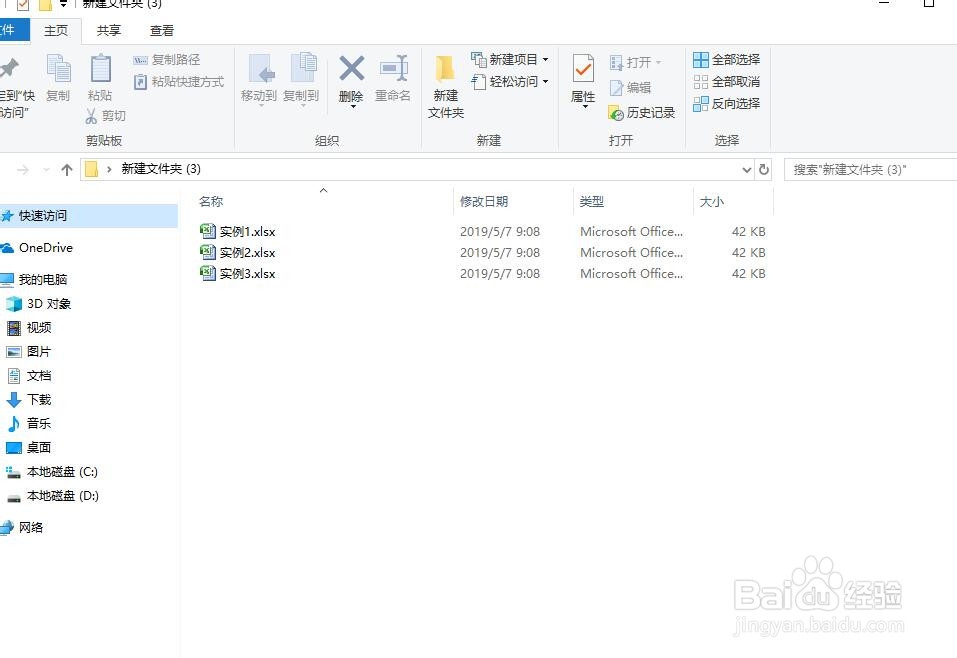This screenshot has height=658, width=957.
Task: Click the refresh icon beside address bar
Action: (763, 169)
